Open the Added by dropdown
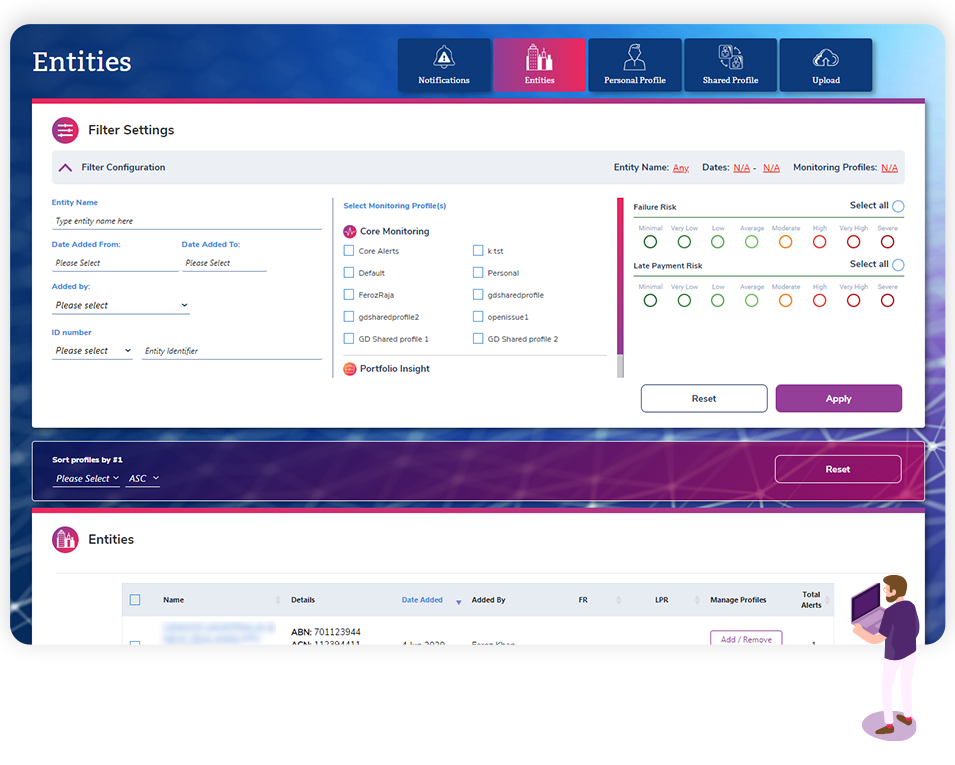The image size is (955, 765). (121, 305)
